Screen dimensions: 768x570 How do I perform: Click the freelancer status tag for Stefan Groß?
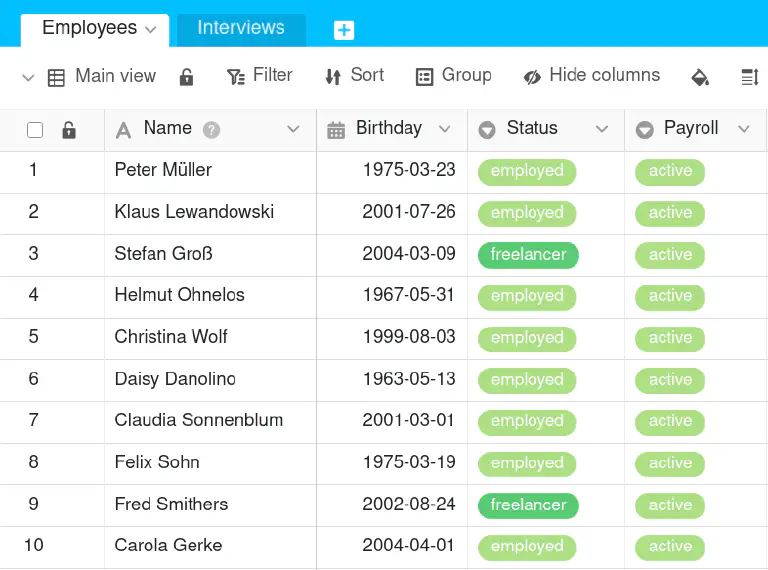(x=528, y=255)
